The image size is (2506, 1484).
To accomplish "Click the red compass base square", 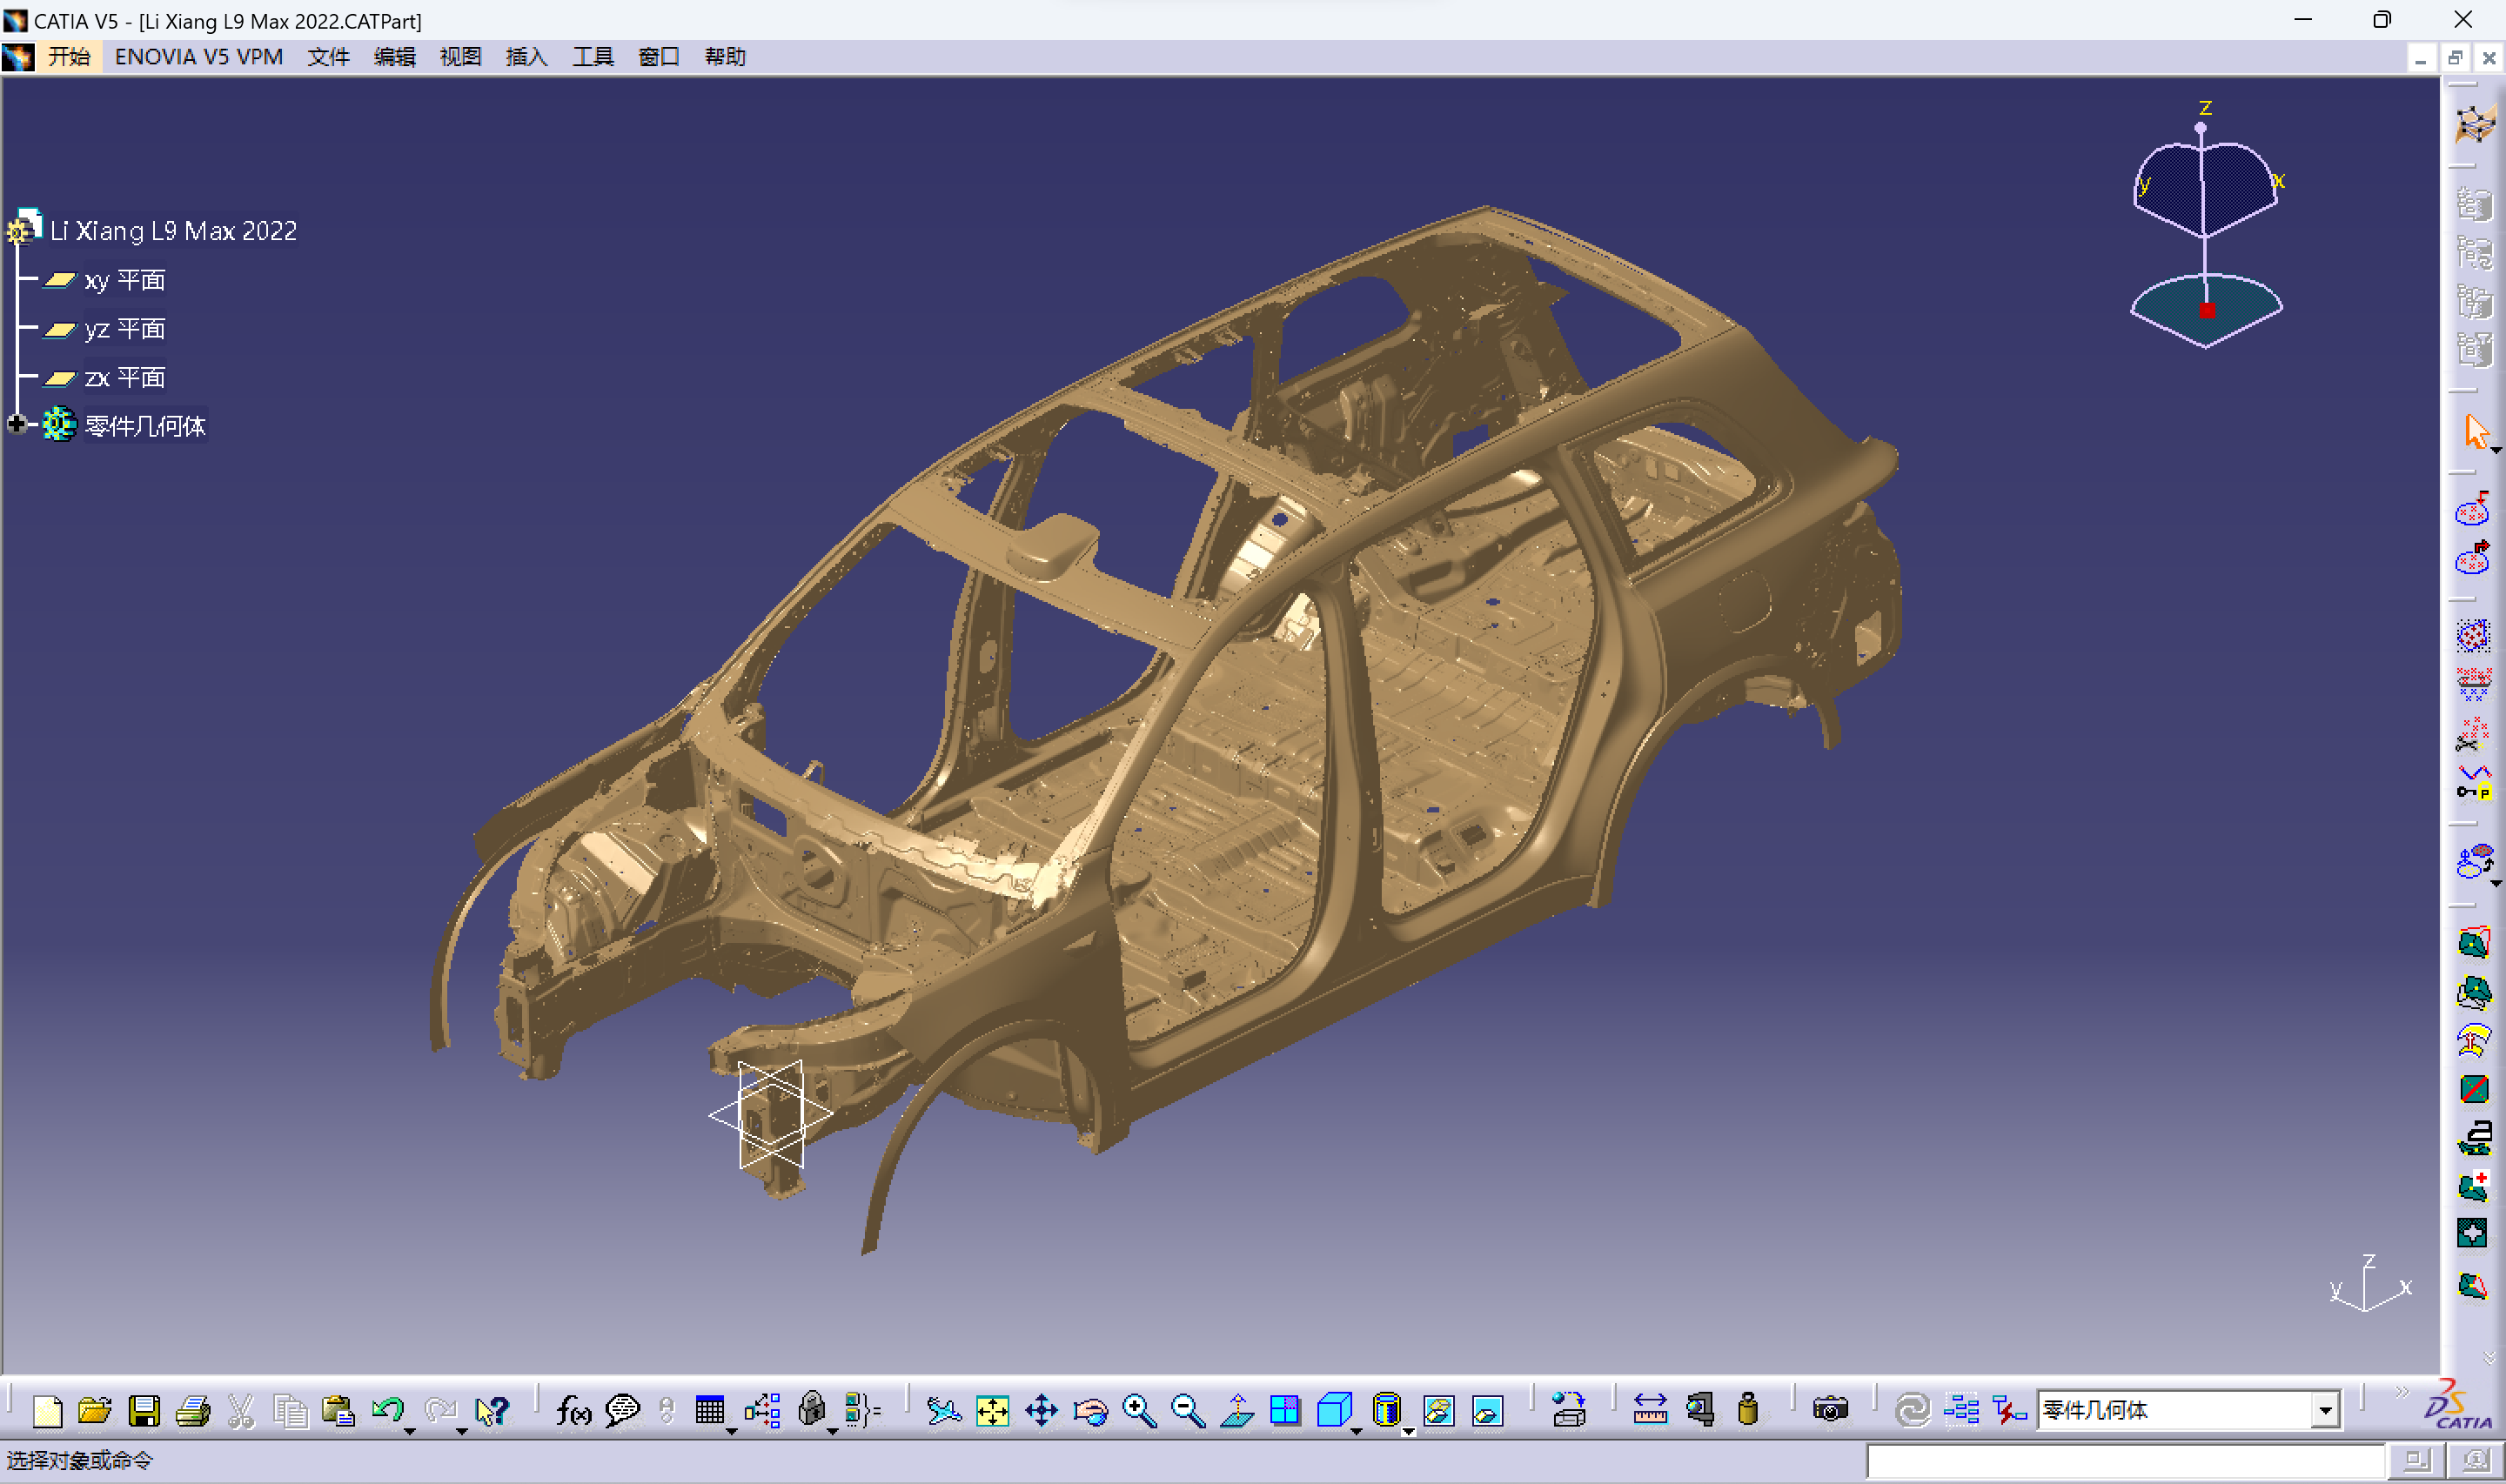I will point(2207,311).
